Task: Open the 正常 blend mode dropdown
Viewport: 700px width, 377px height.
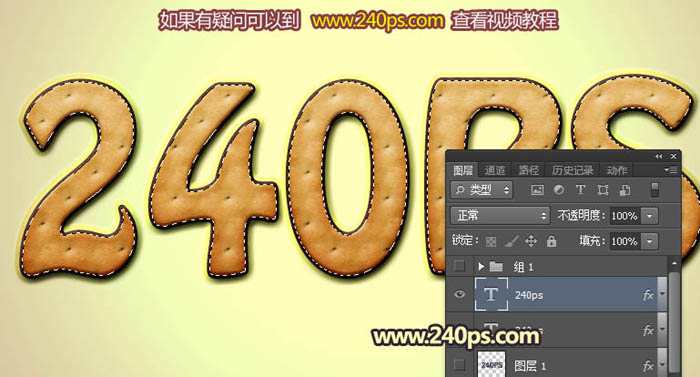Action: 500,216
